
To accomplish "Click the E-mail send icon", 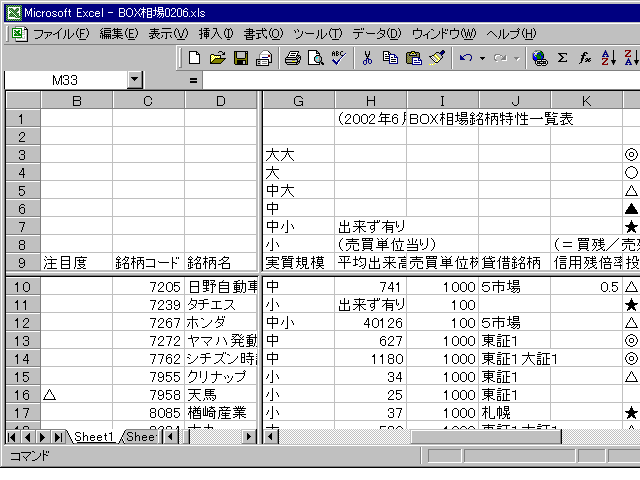I will [x=264, y=58].
